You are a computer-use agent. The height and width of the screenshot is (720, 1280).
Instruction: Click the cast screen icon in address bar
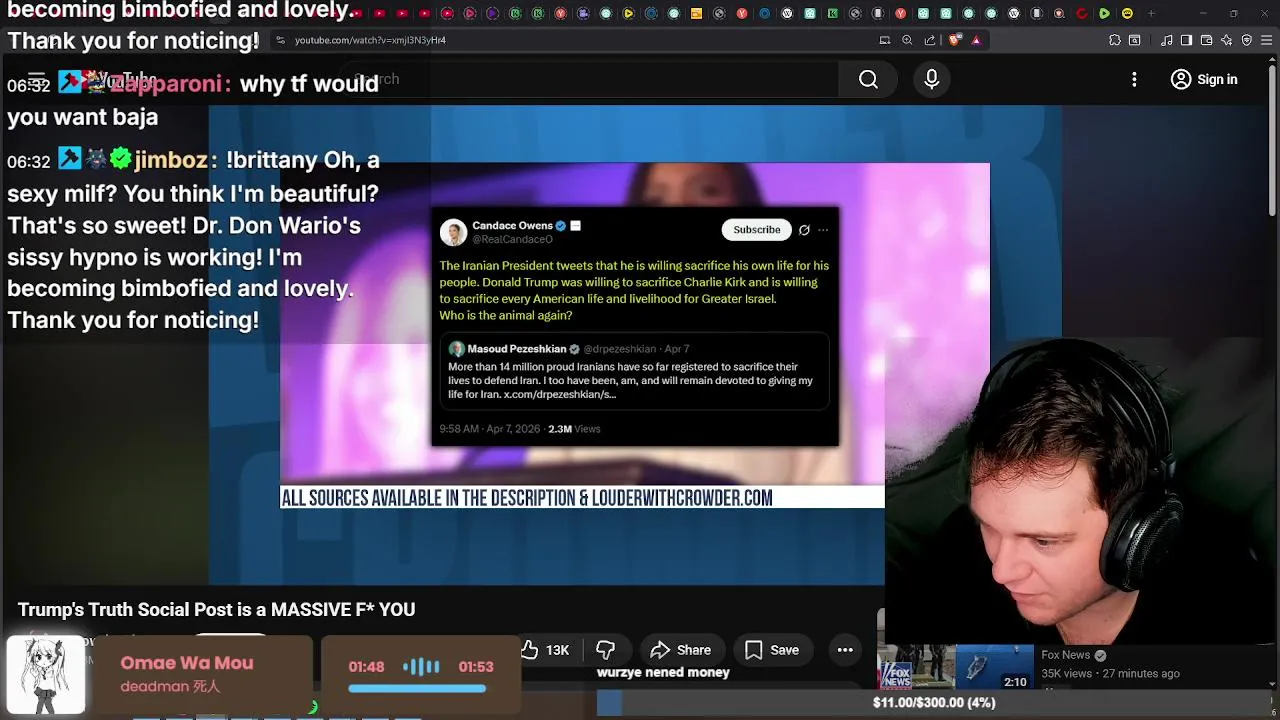click(885, 40)
